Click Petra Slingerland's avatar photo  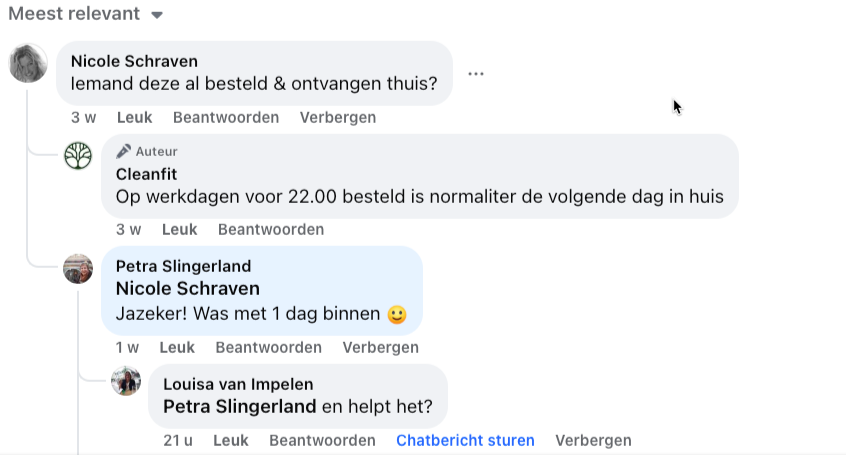pyautogui.click(x=78, y=269)
